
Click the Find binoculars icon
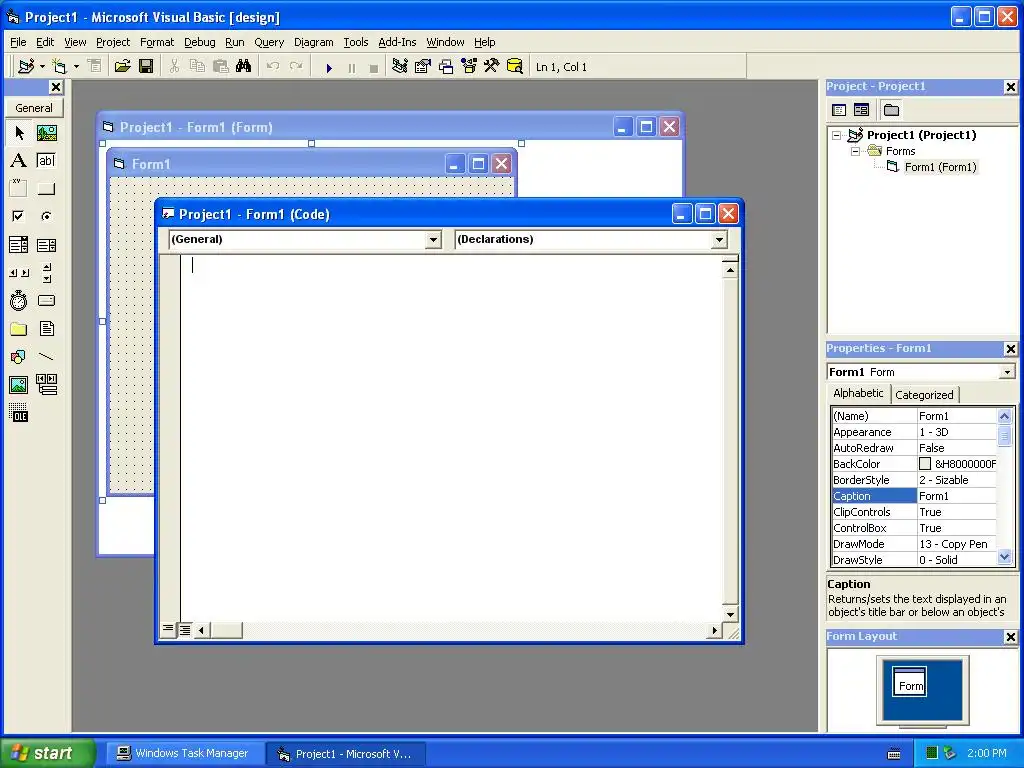(x=244, y=66)
